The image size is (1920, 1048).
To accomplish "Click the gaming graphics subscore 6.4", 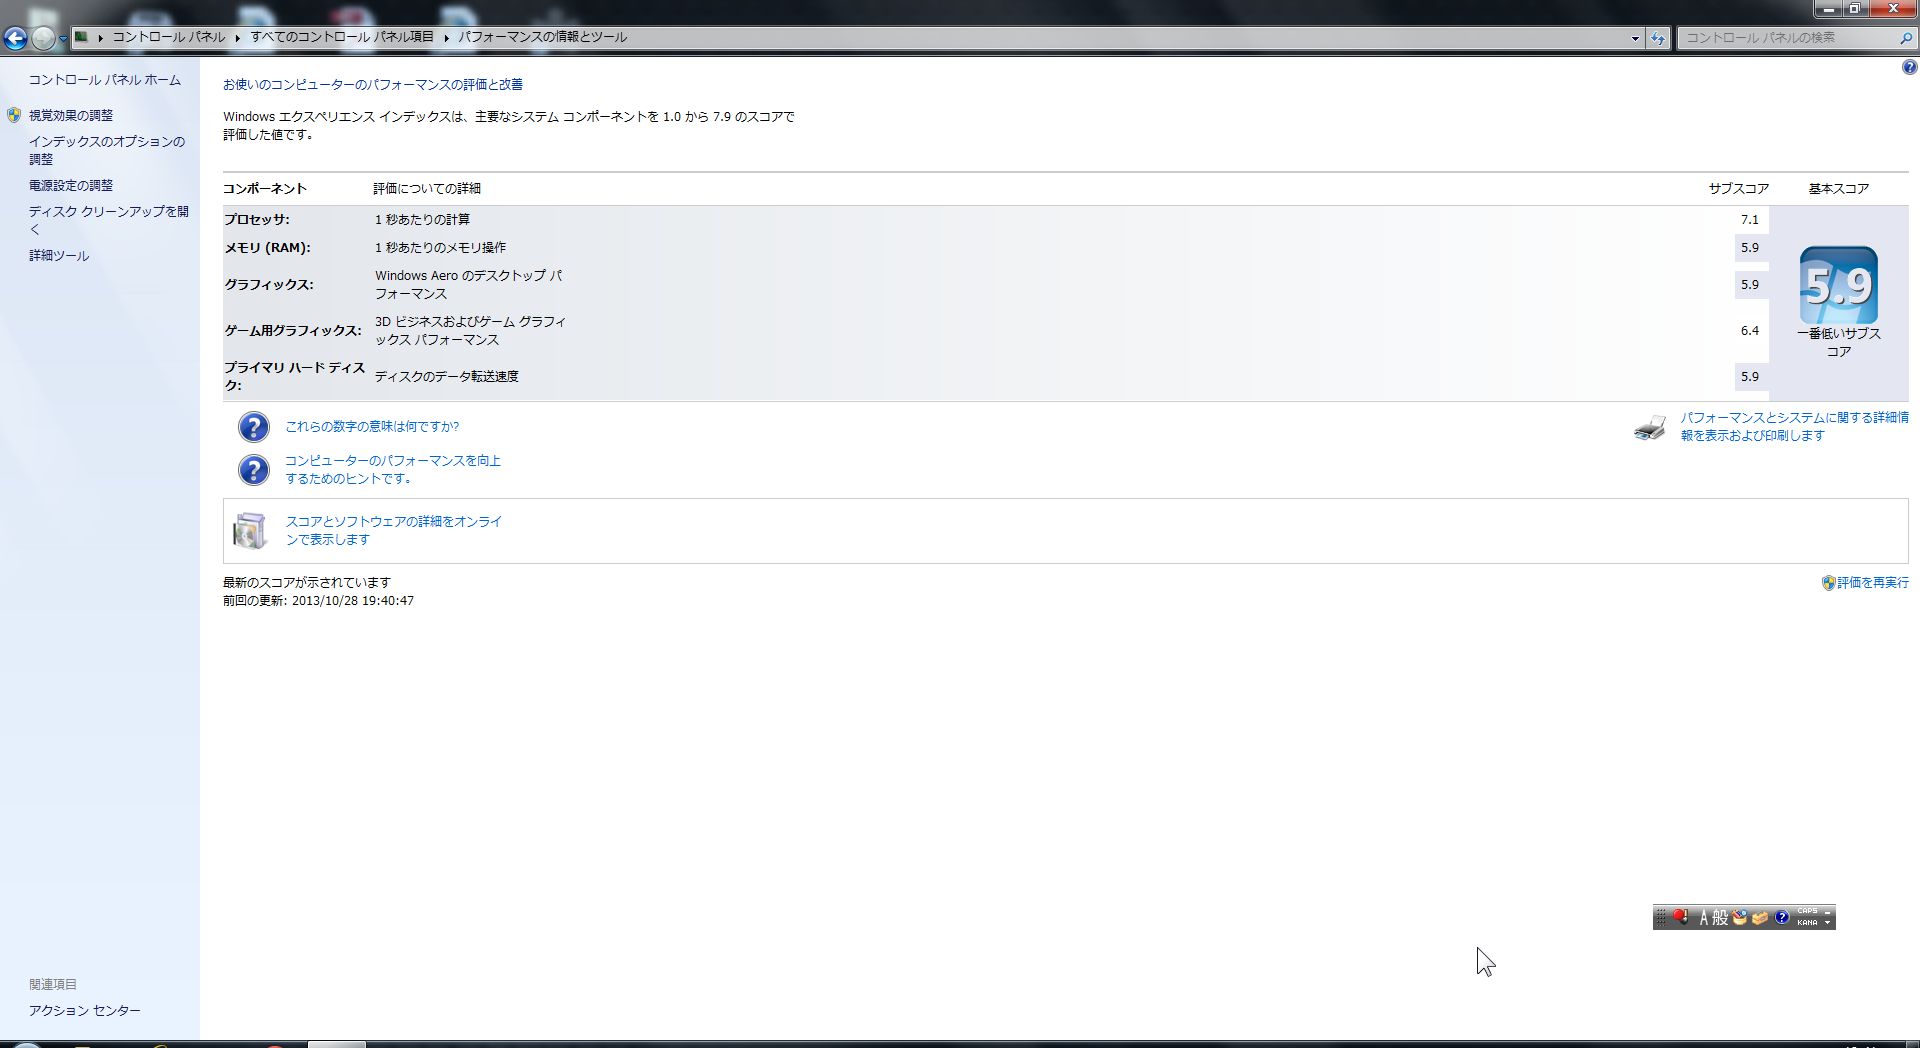I will [x=1749, y=330].
